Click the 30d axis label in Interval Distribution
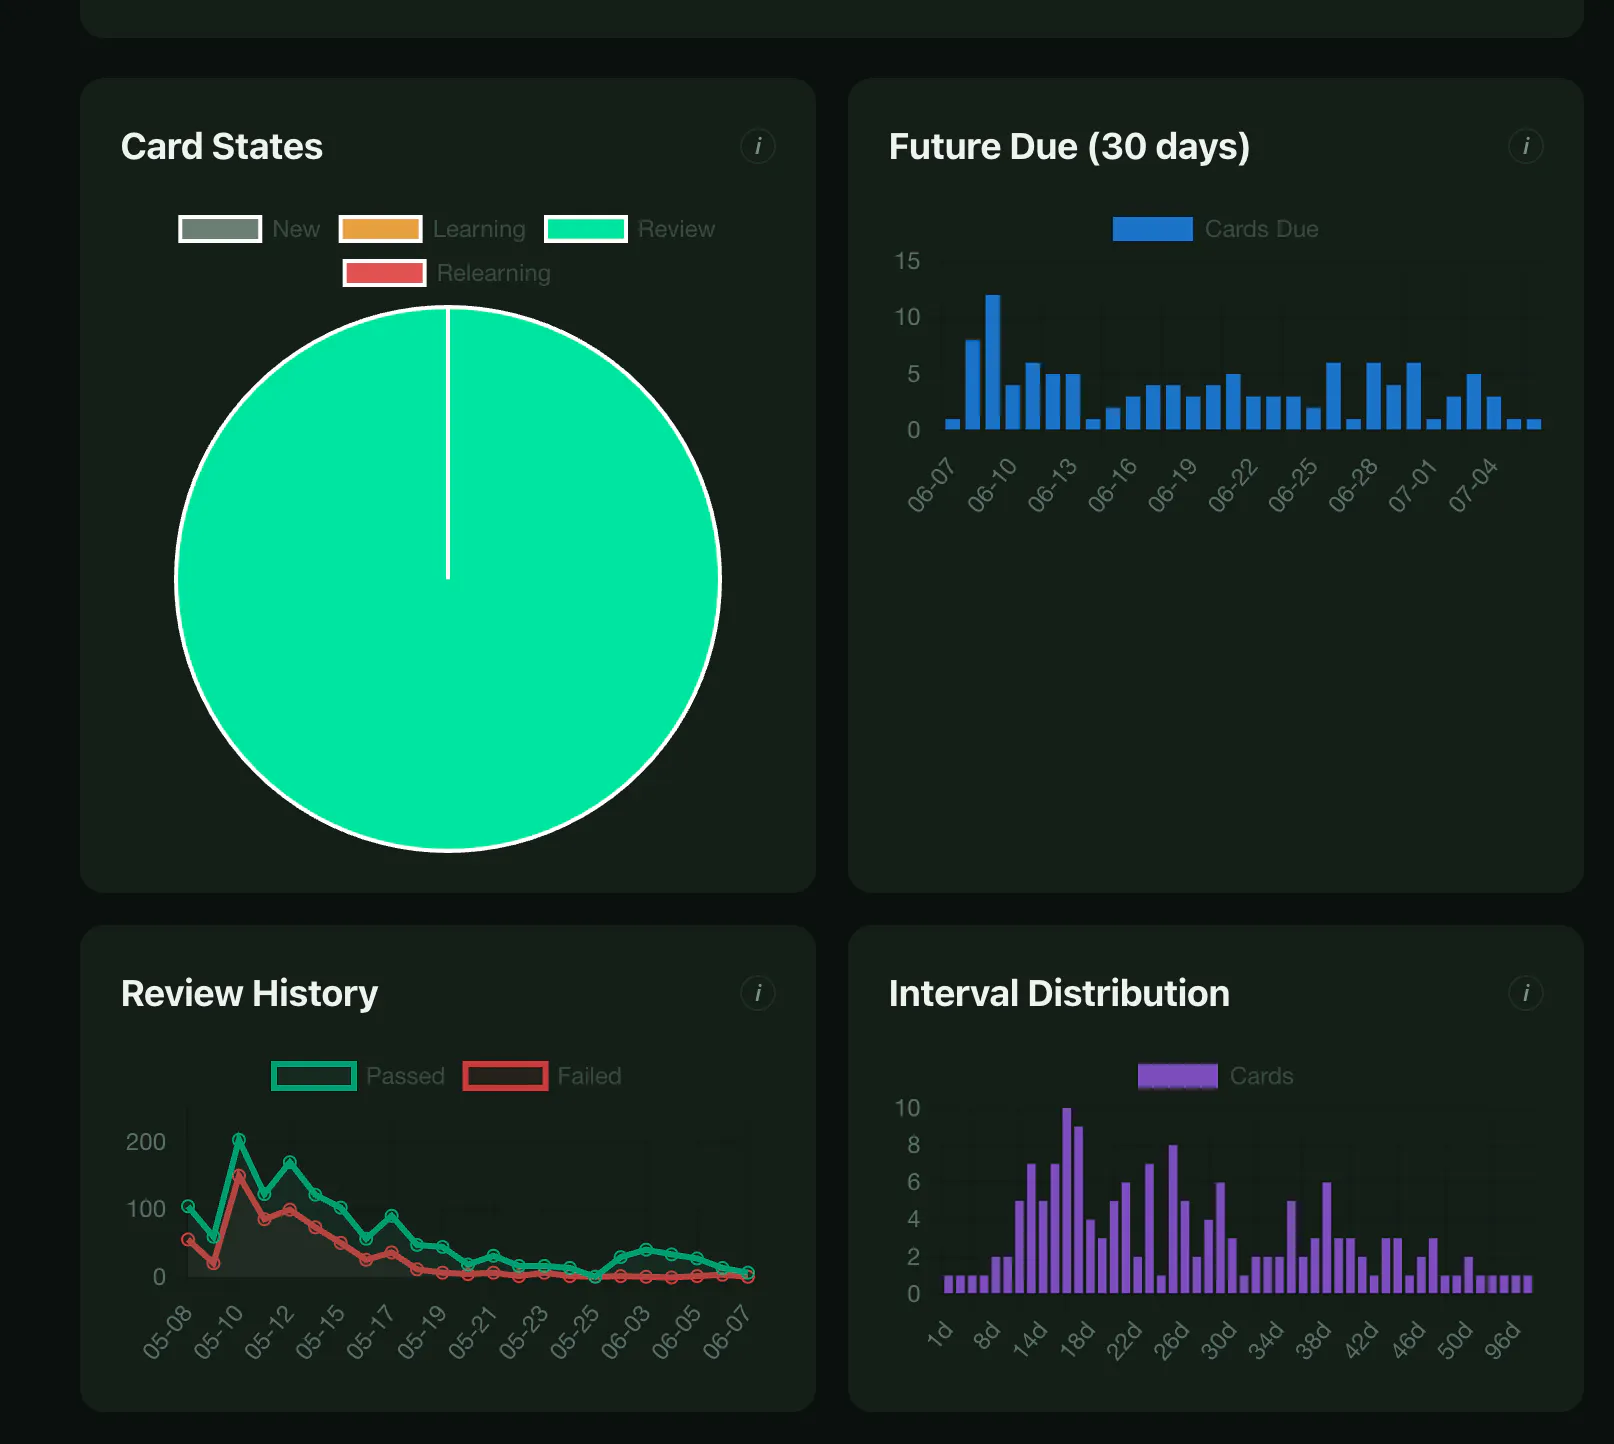Viewport: 1614px width, 1444px height. pos(1218,1340)
